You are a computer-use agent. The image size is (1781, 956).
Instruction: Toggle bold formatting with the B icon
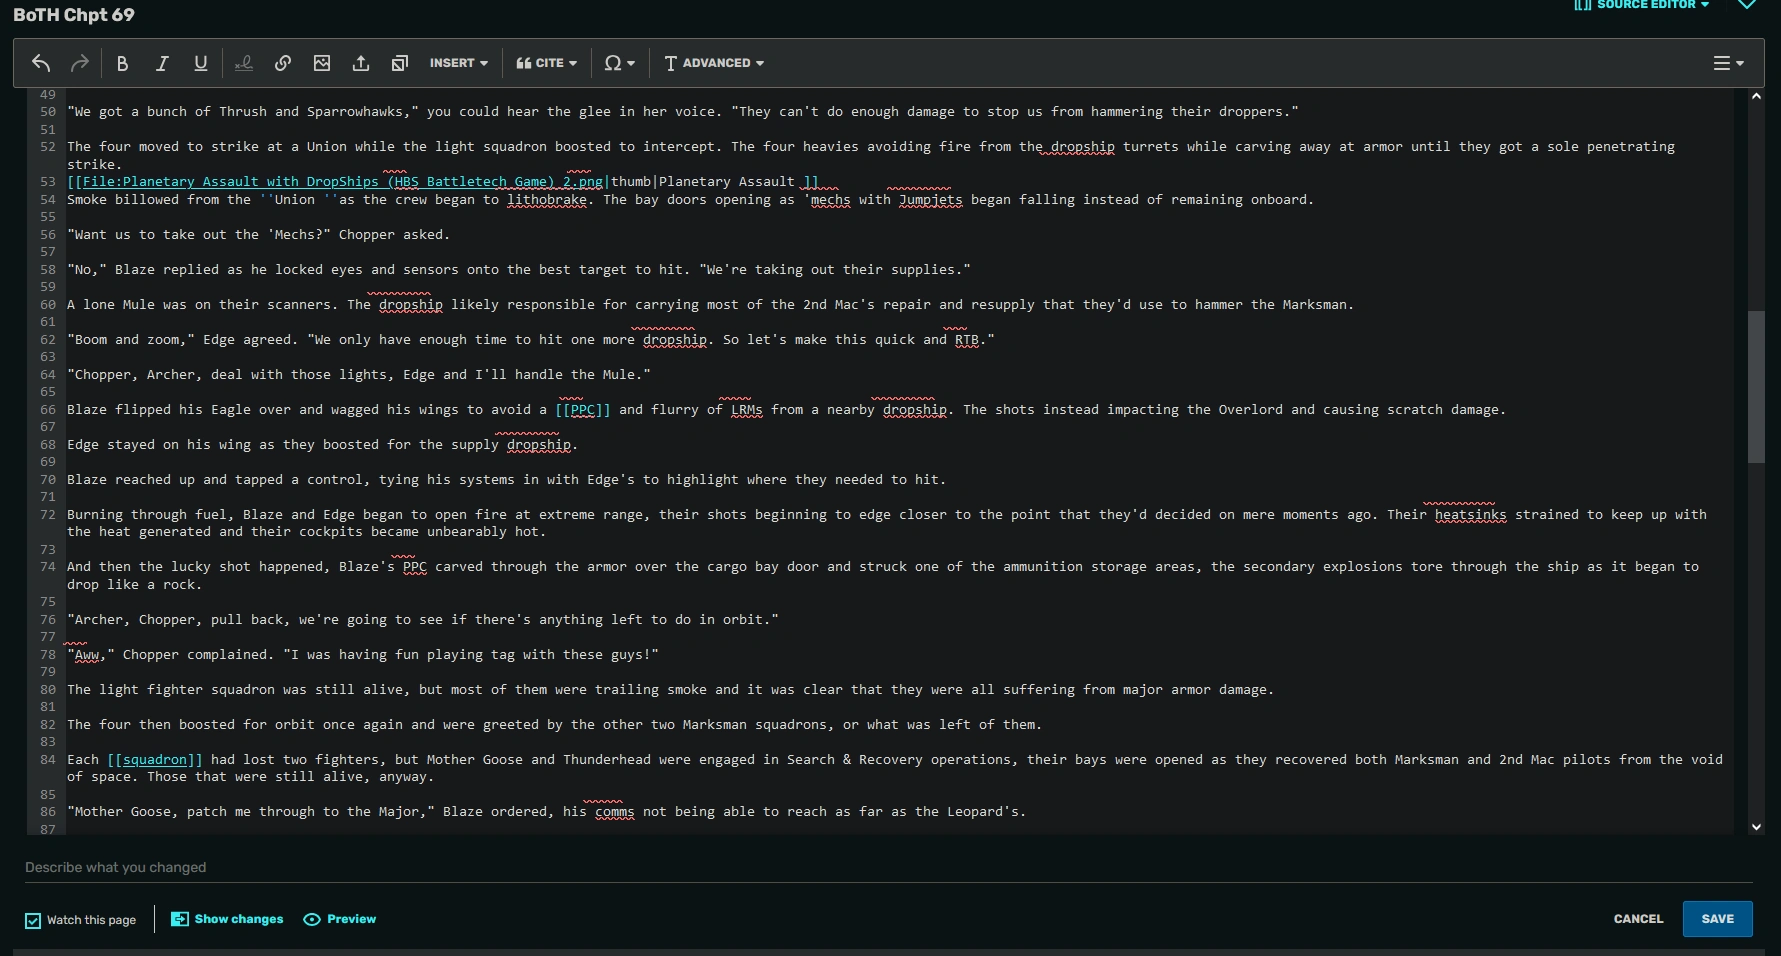(x=123, y=62)
